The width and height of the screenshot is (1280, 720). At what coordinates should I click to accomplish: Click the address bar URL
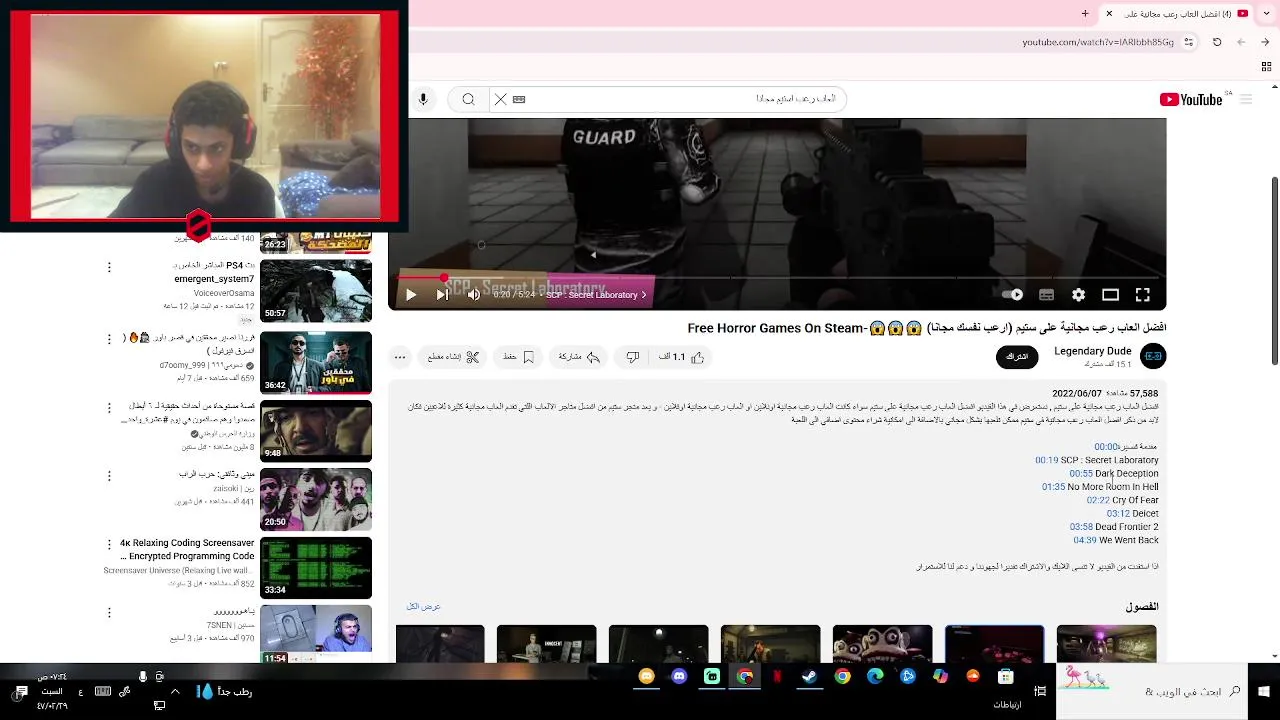click(1098, 42)
